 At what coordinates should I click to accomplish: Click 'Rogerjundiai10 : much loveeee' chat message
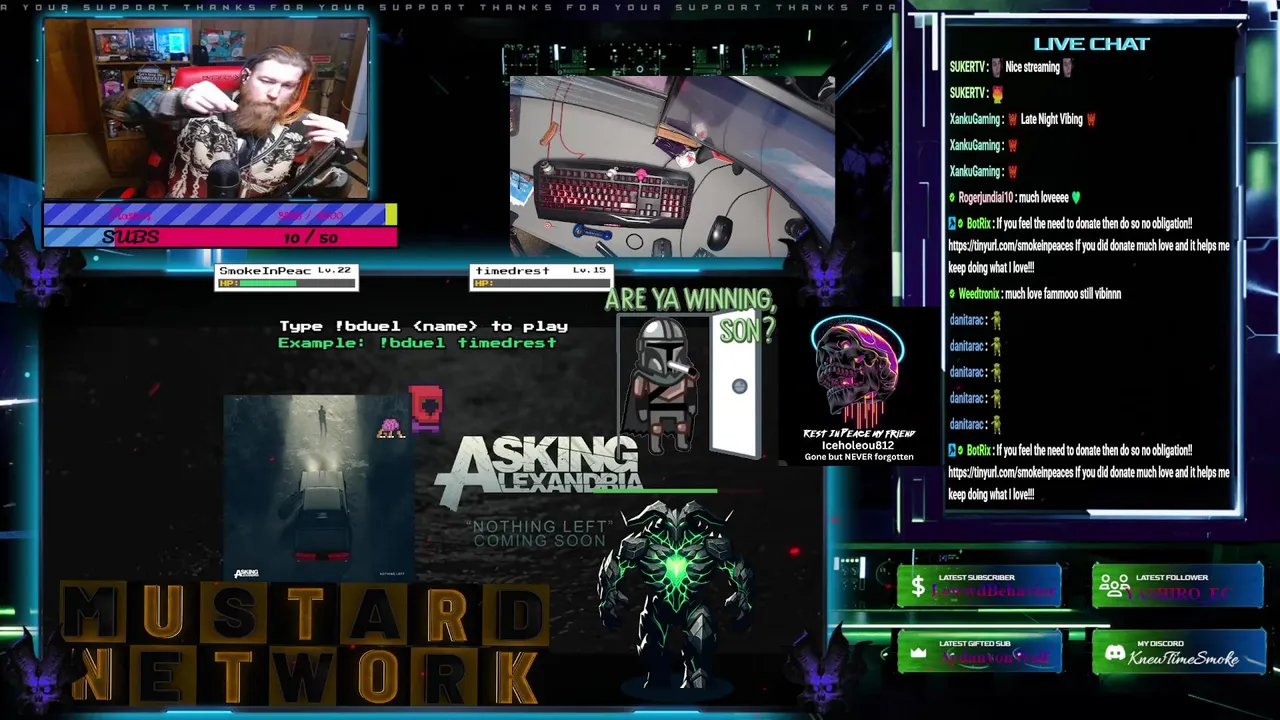click(1015, 198)
